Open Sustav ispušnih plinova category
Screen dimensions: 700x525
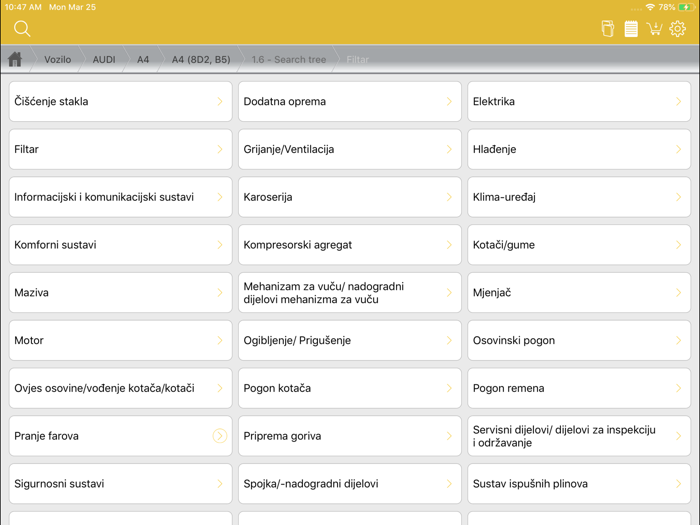click(x=579, y=483)
